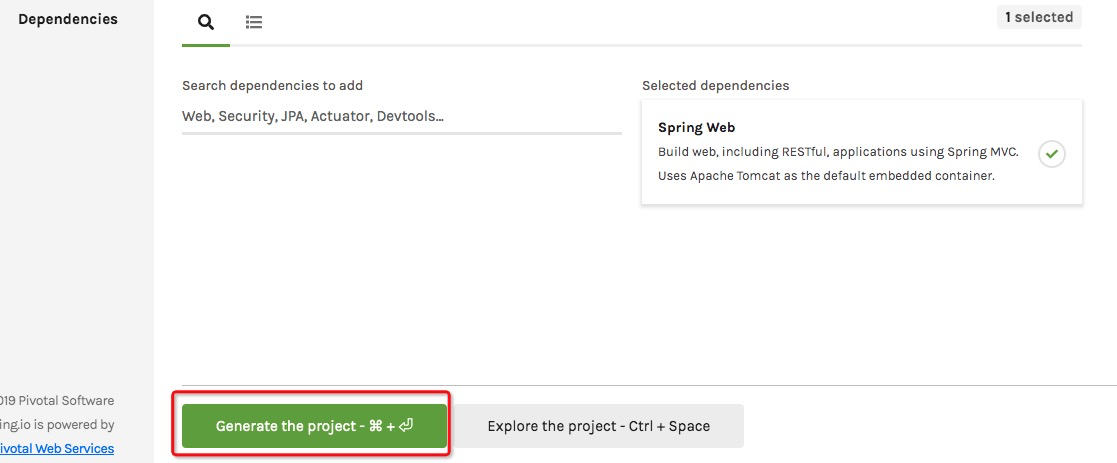Click the 1 selected counter badge
Viewport: 1117px width, 463px height.
coord(1039,17)
